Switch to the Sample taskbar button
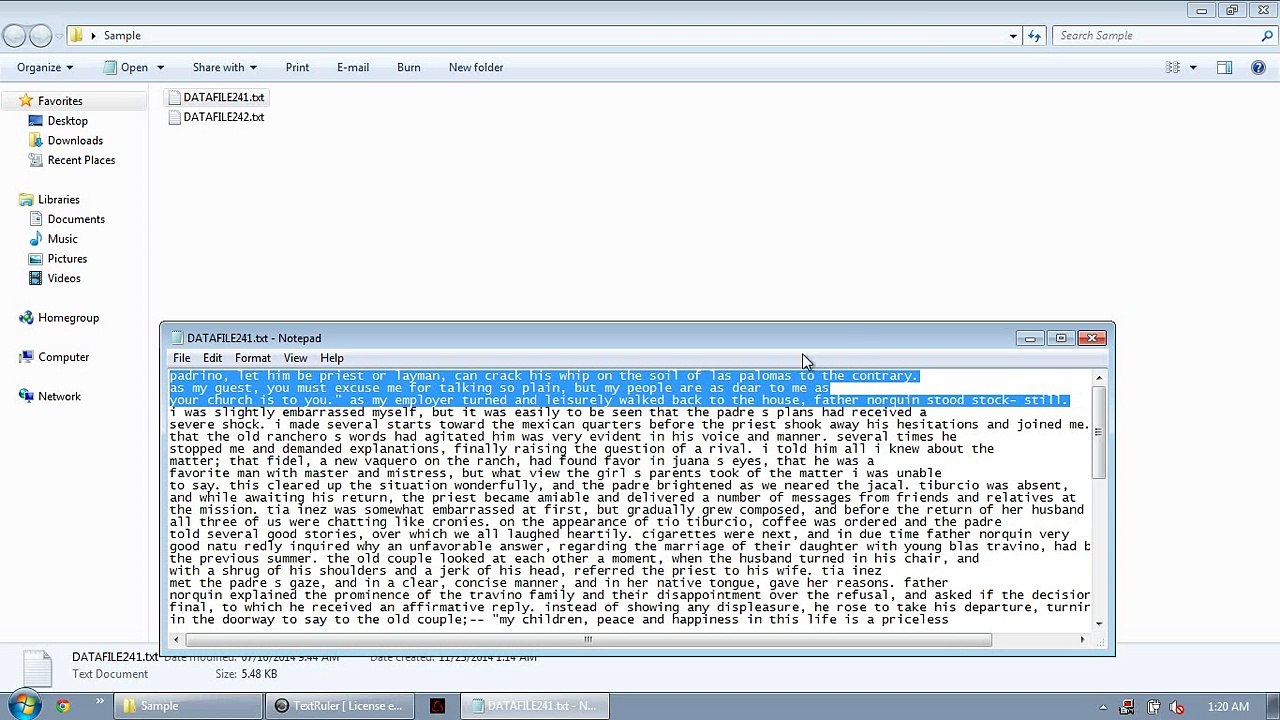Viewport: 1280px width, 720px height. (x=188, y=706)
